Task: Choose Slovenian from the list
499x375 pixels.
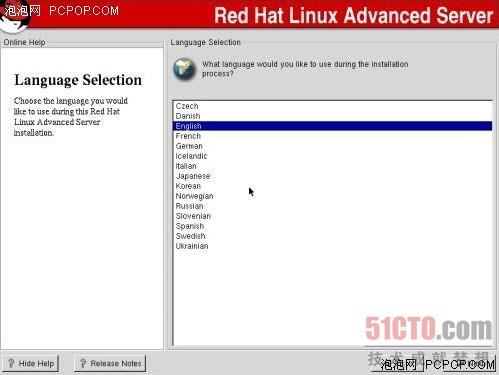Action: click(333, 216)
